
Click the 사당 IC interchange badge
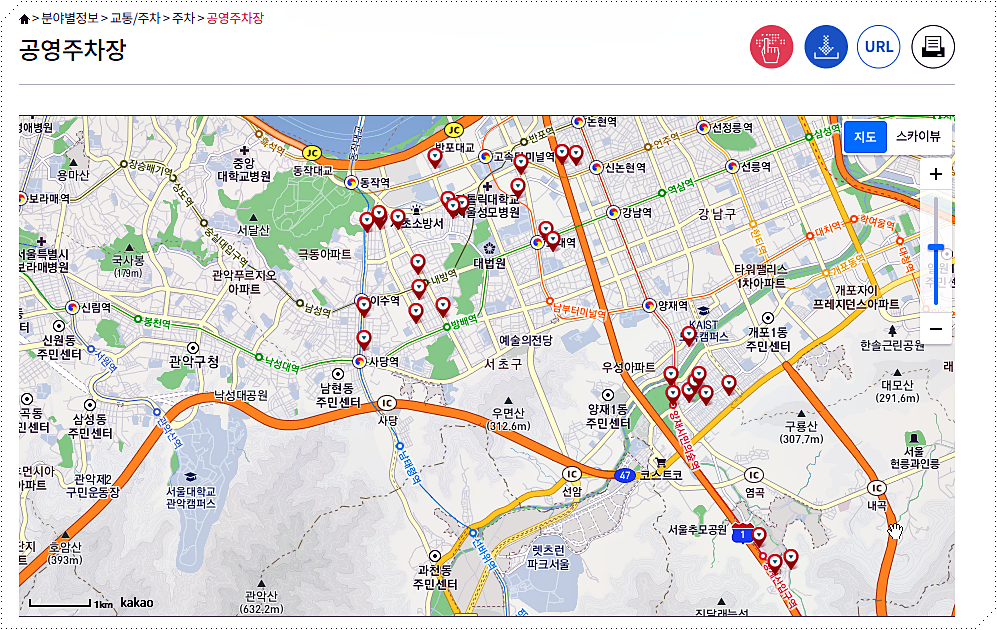[387, 403]
